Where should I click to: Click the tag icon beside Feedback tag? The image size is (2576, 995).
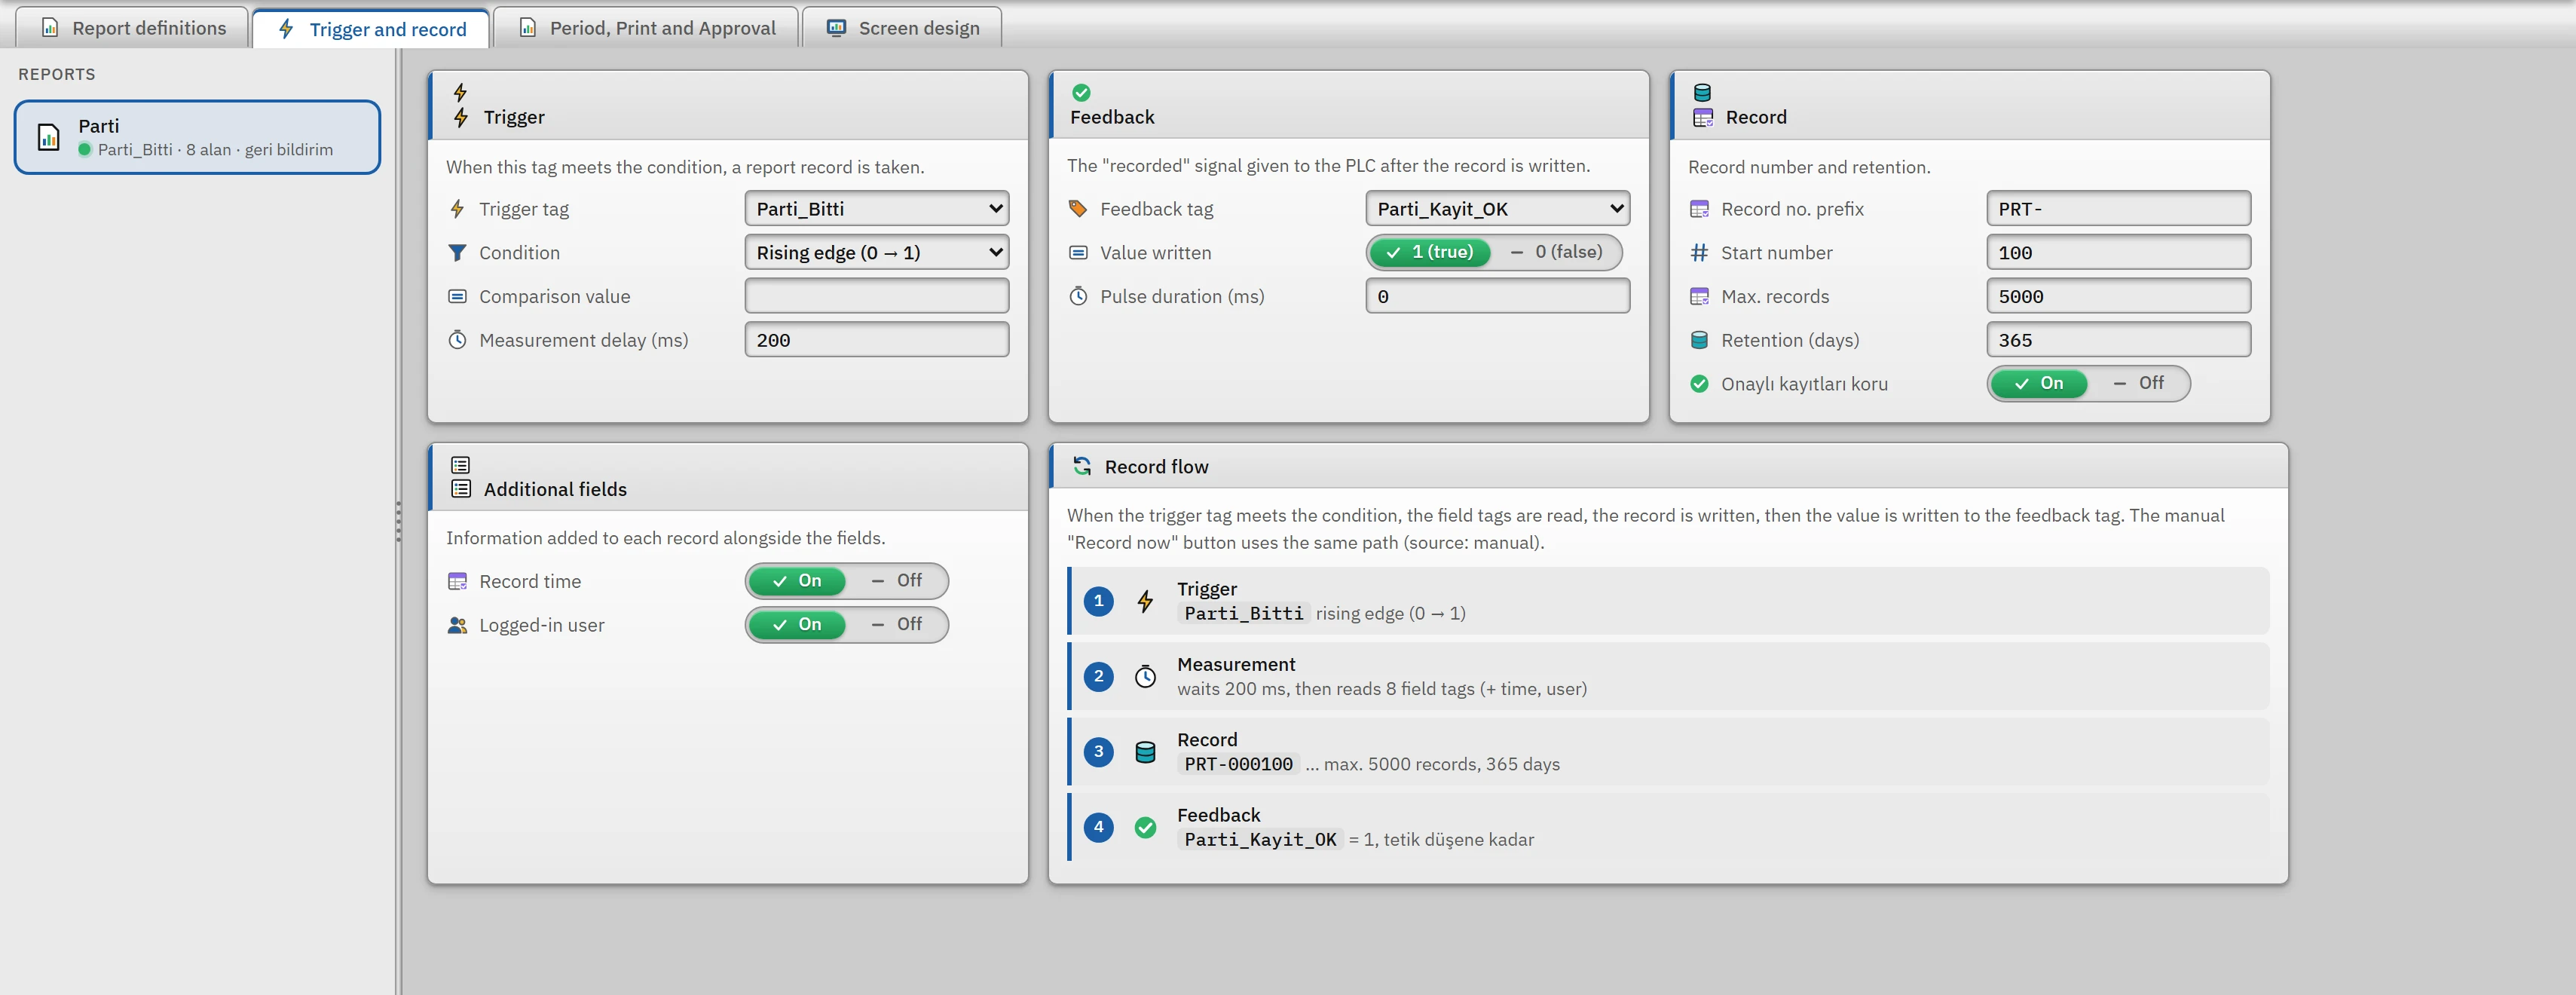(1078, 209)
